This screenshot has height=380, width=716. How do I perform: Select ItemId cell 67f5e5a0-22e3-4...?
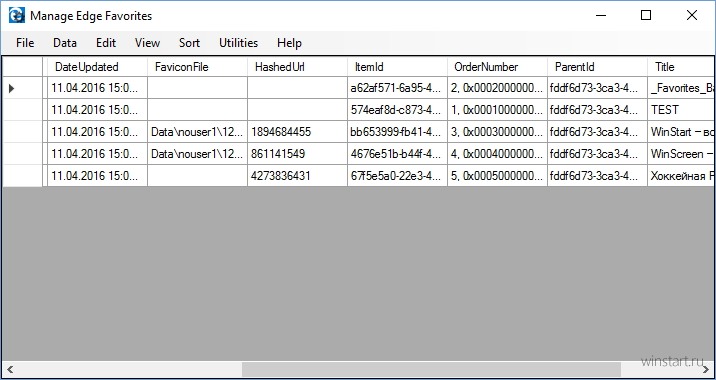coord(398,176)
